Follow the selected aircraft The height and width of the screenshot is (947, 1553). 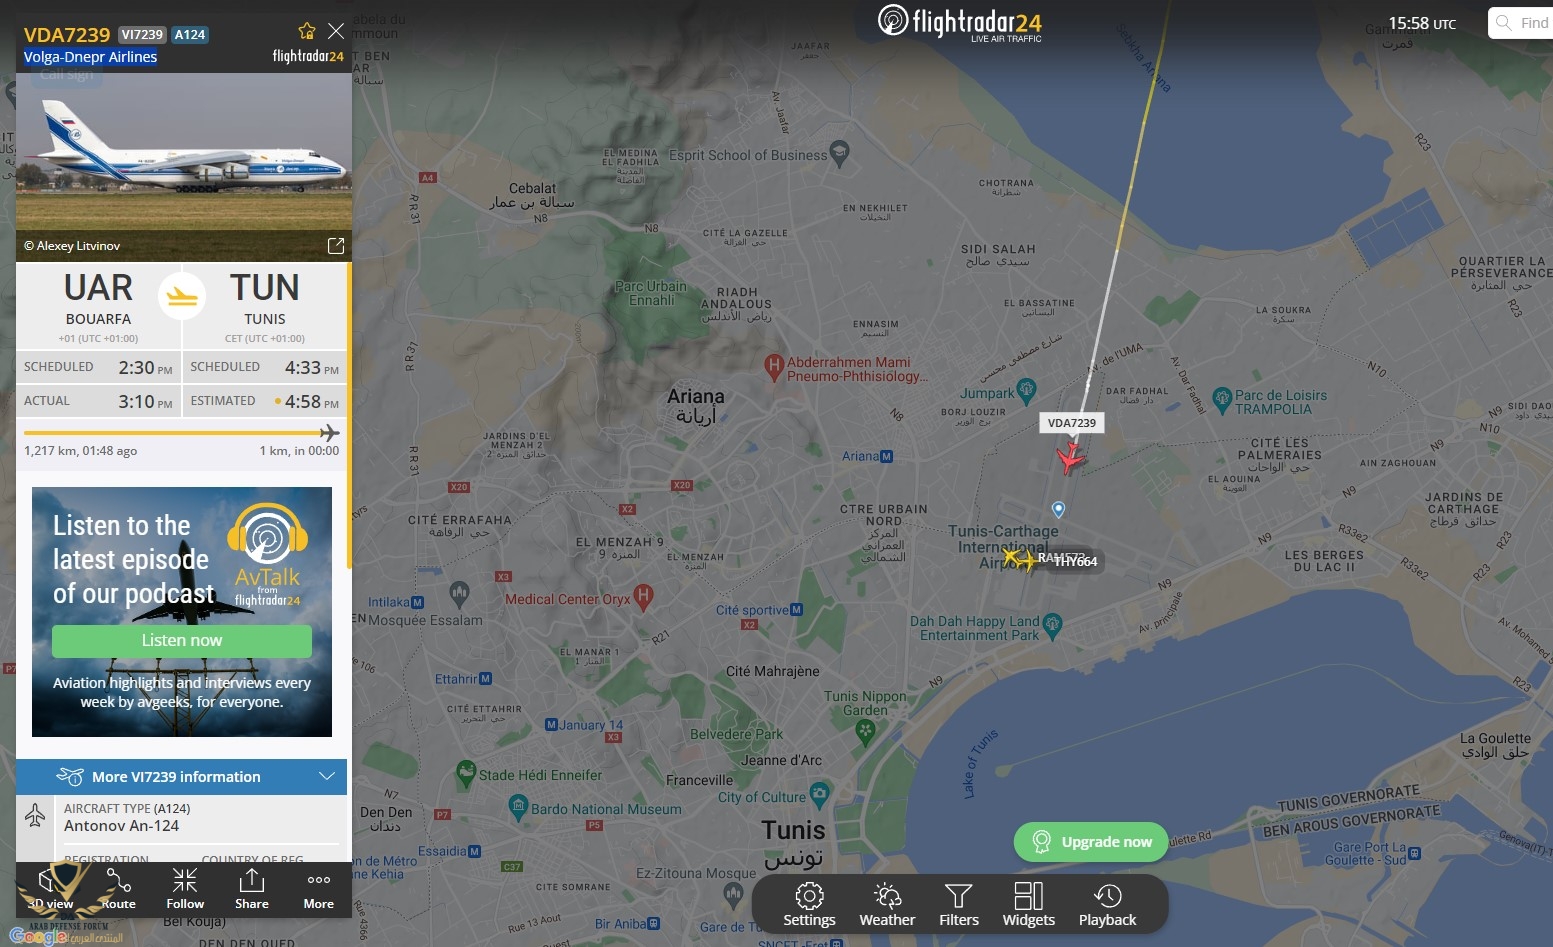pos(185,888)
